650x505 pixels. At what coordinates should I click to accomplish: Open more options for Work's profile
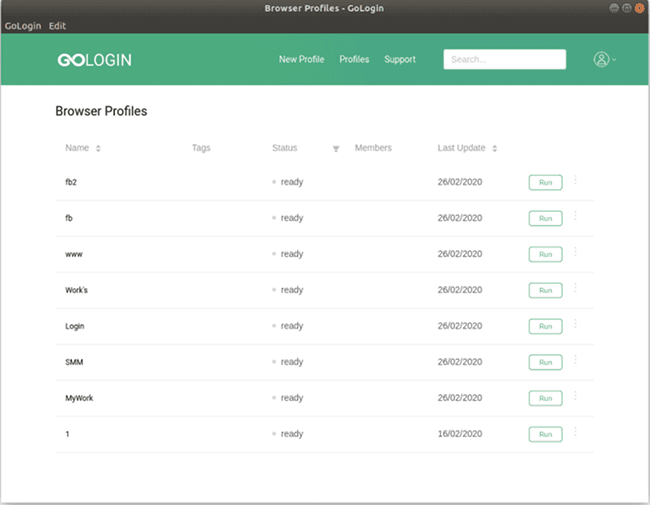tap(575, 288)
